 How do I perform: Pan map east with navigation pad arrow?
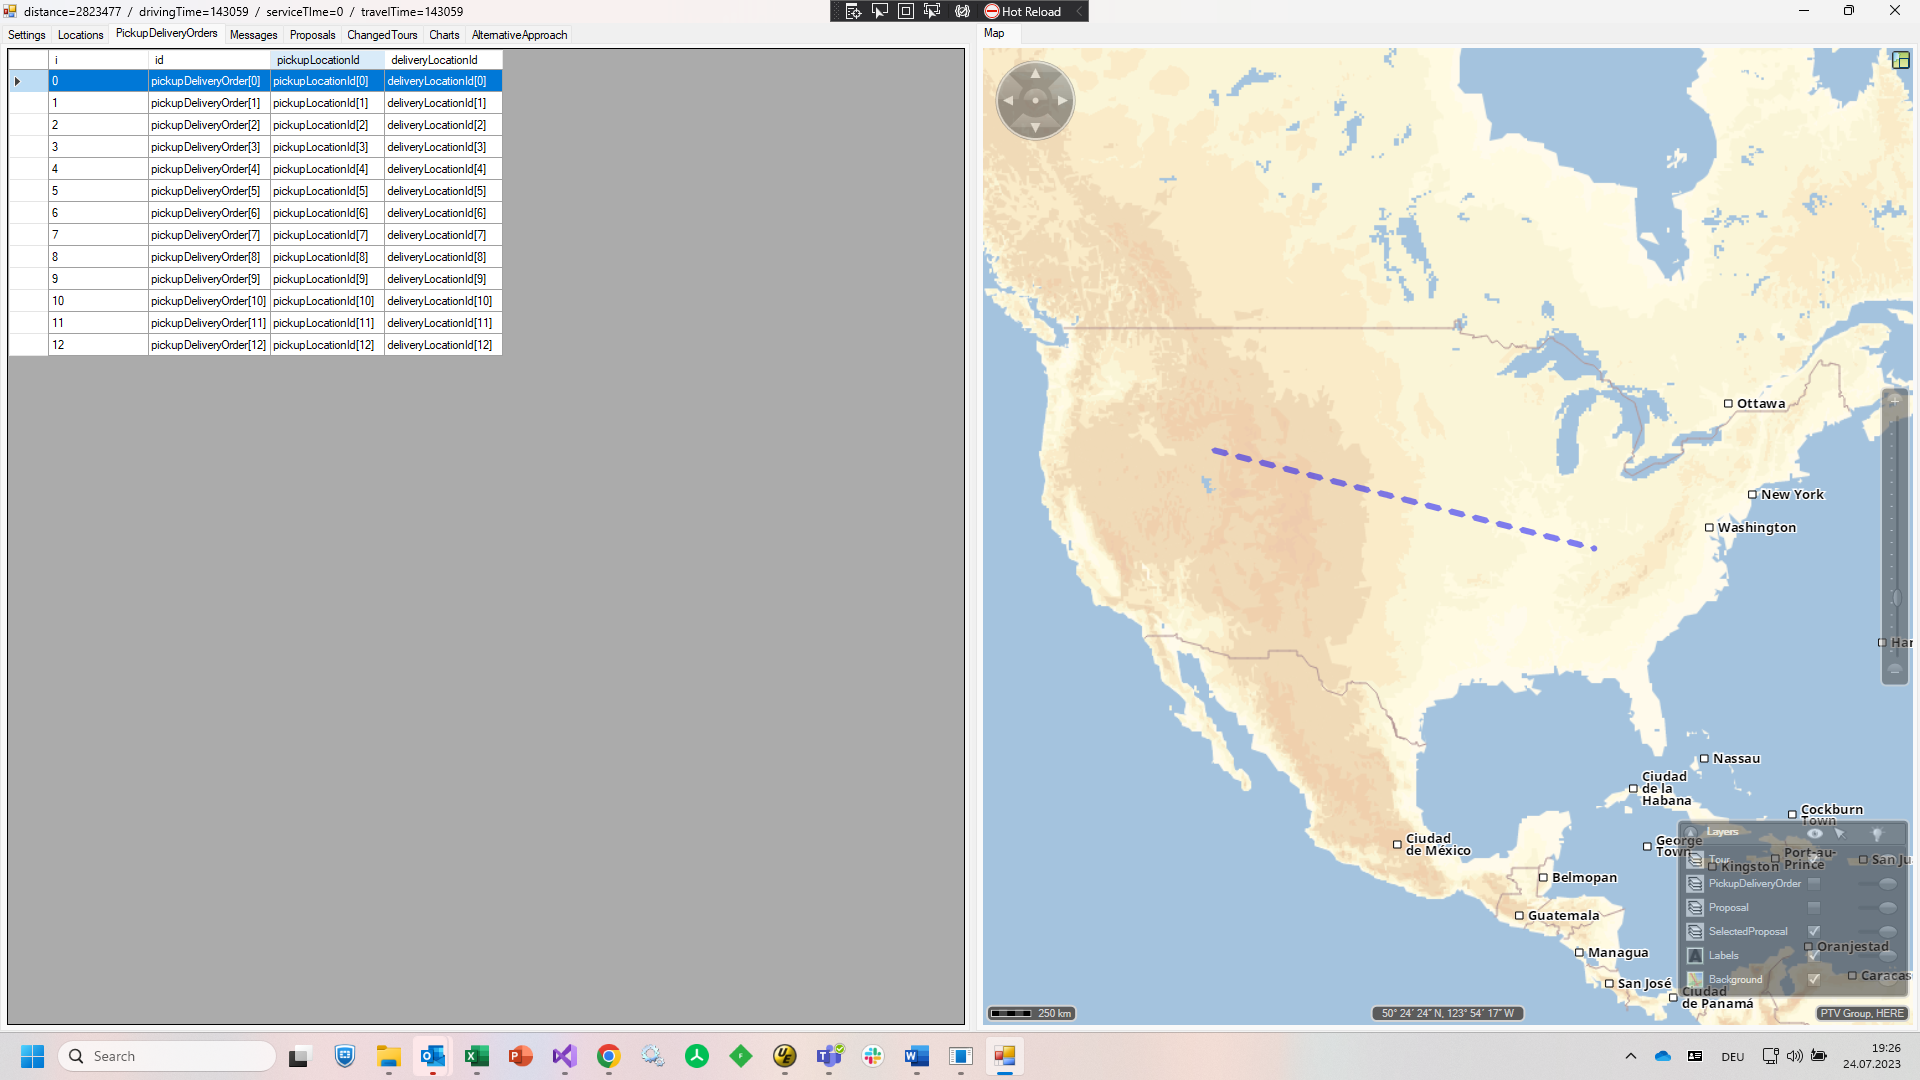[x=1062, y=100]
